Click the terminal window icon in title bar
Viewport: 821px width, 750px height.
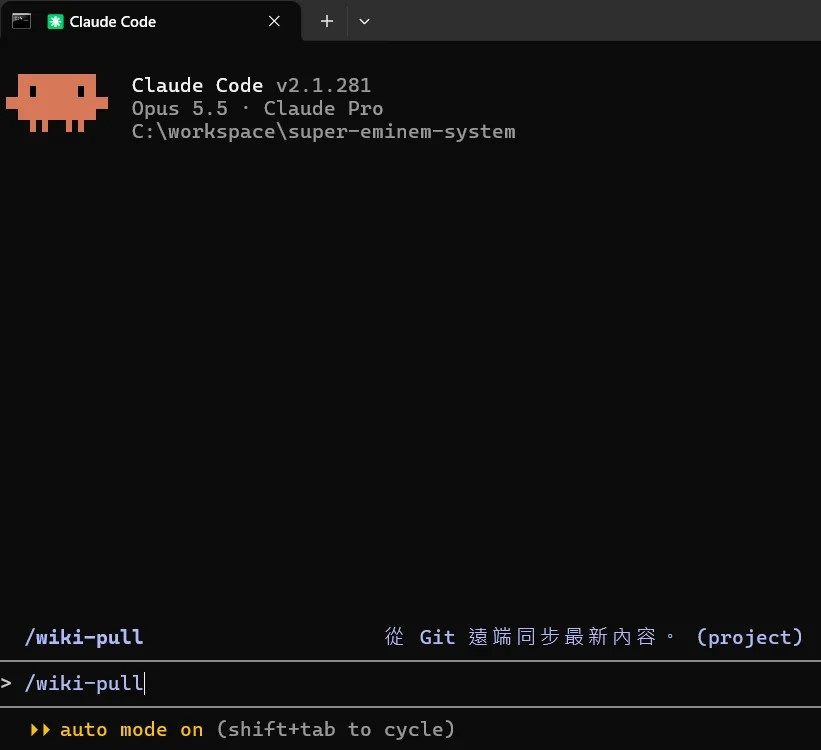tap(21, 21)
